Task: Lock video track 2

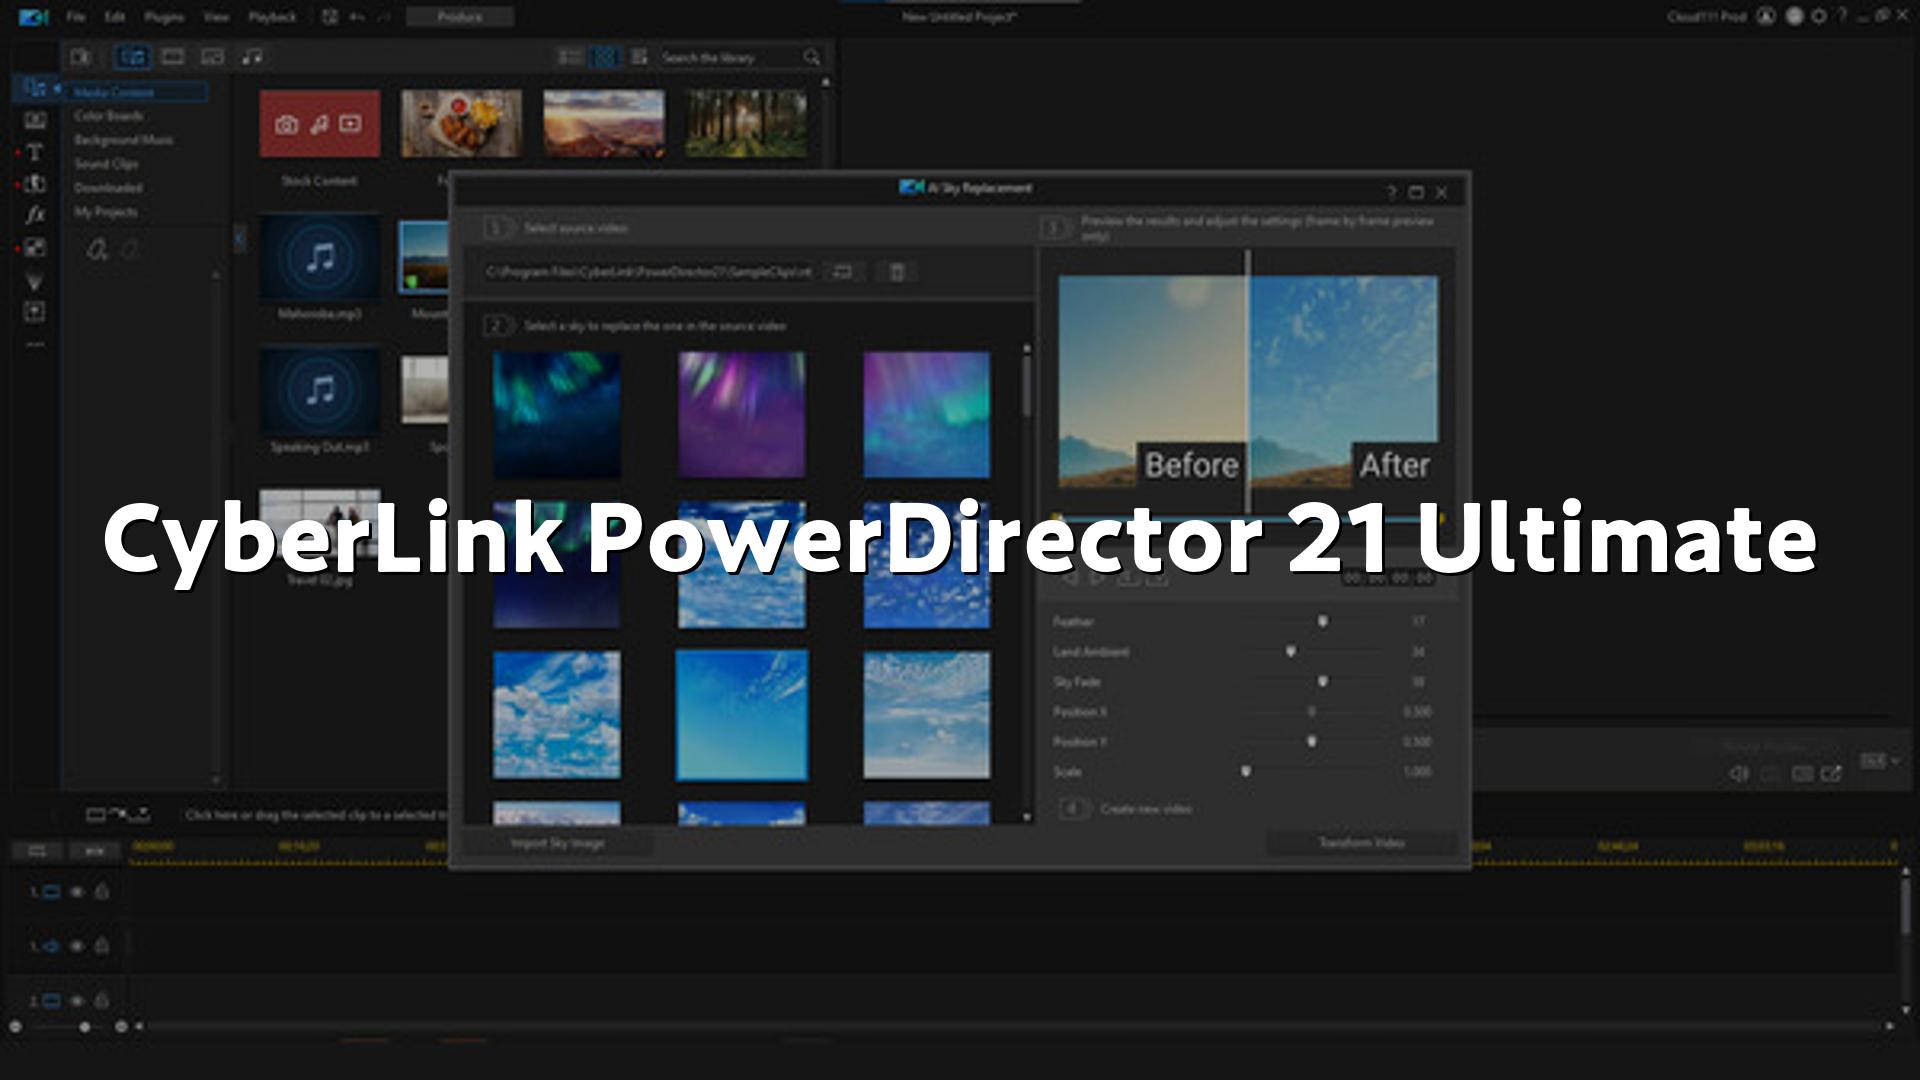Action: (101, 1000)
